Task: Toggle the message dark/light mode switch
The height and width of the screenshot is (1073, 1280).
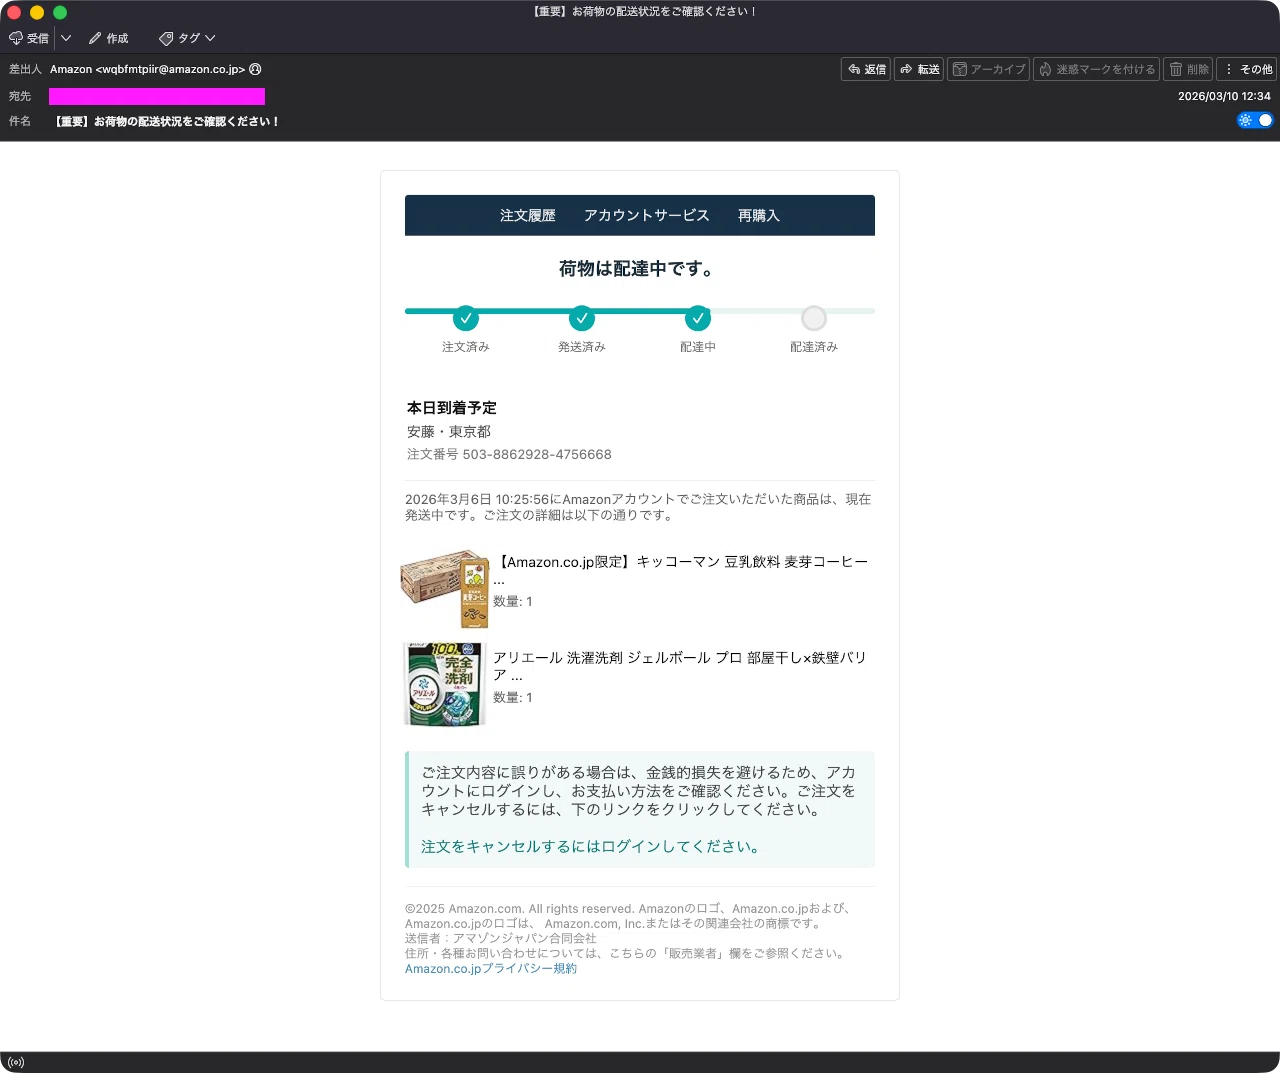Action: pyautogui.click(x=1255, y=120)
